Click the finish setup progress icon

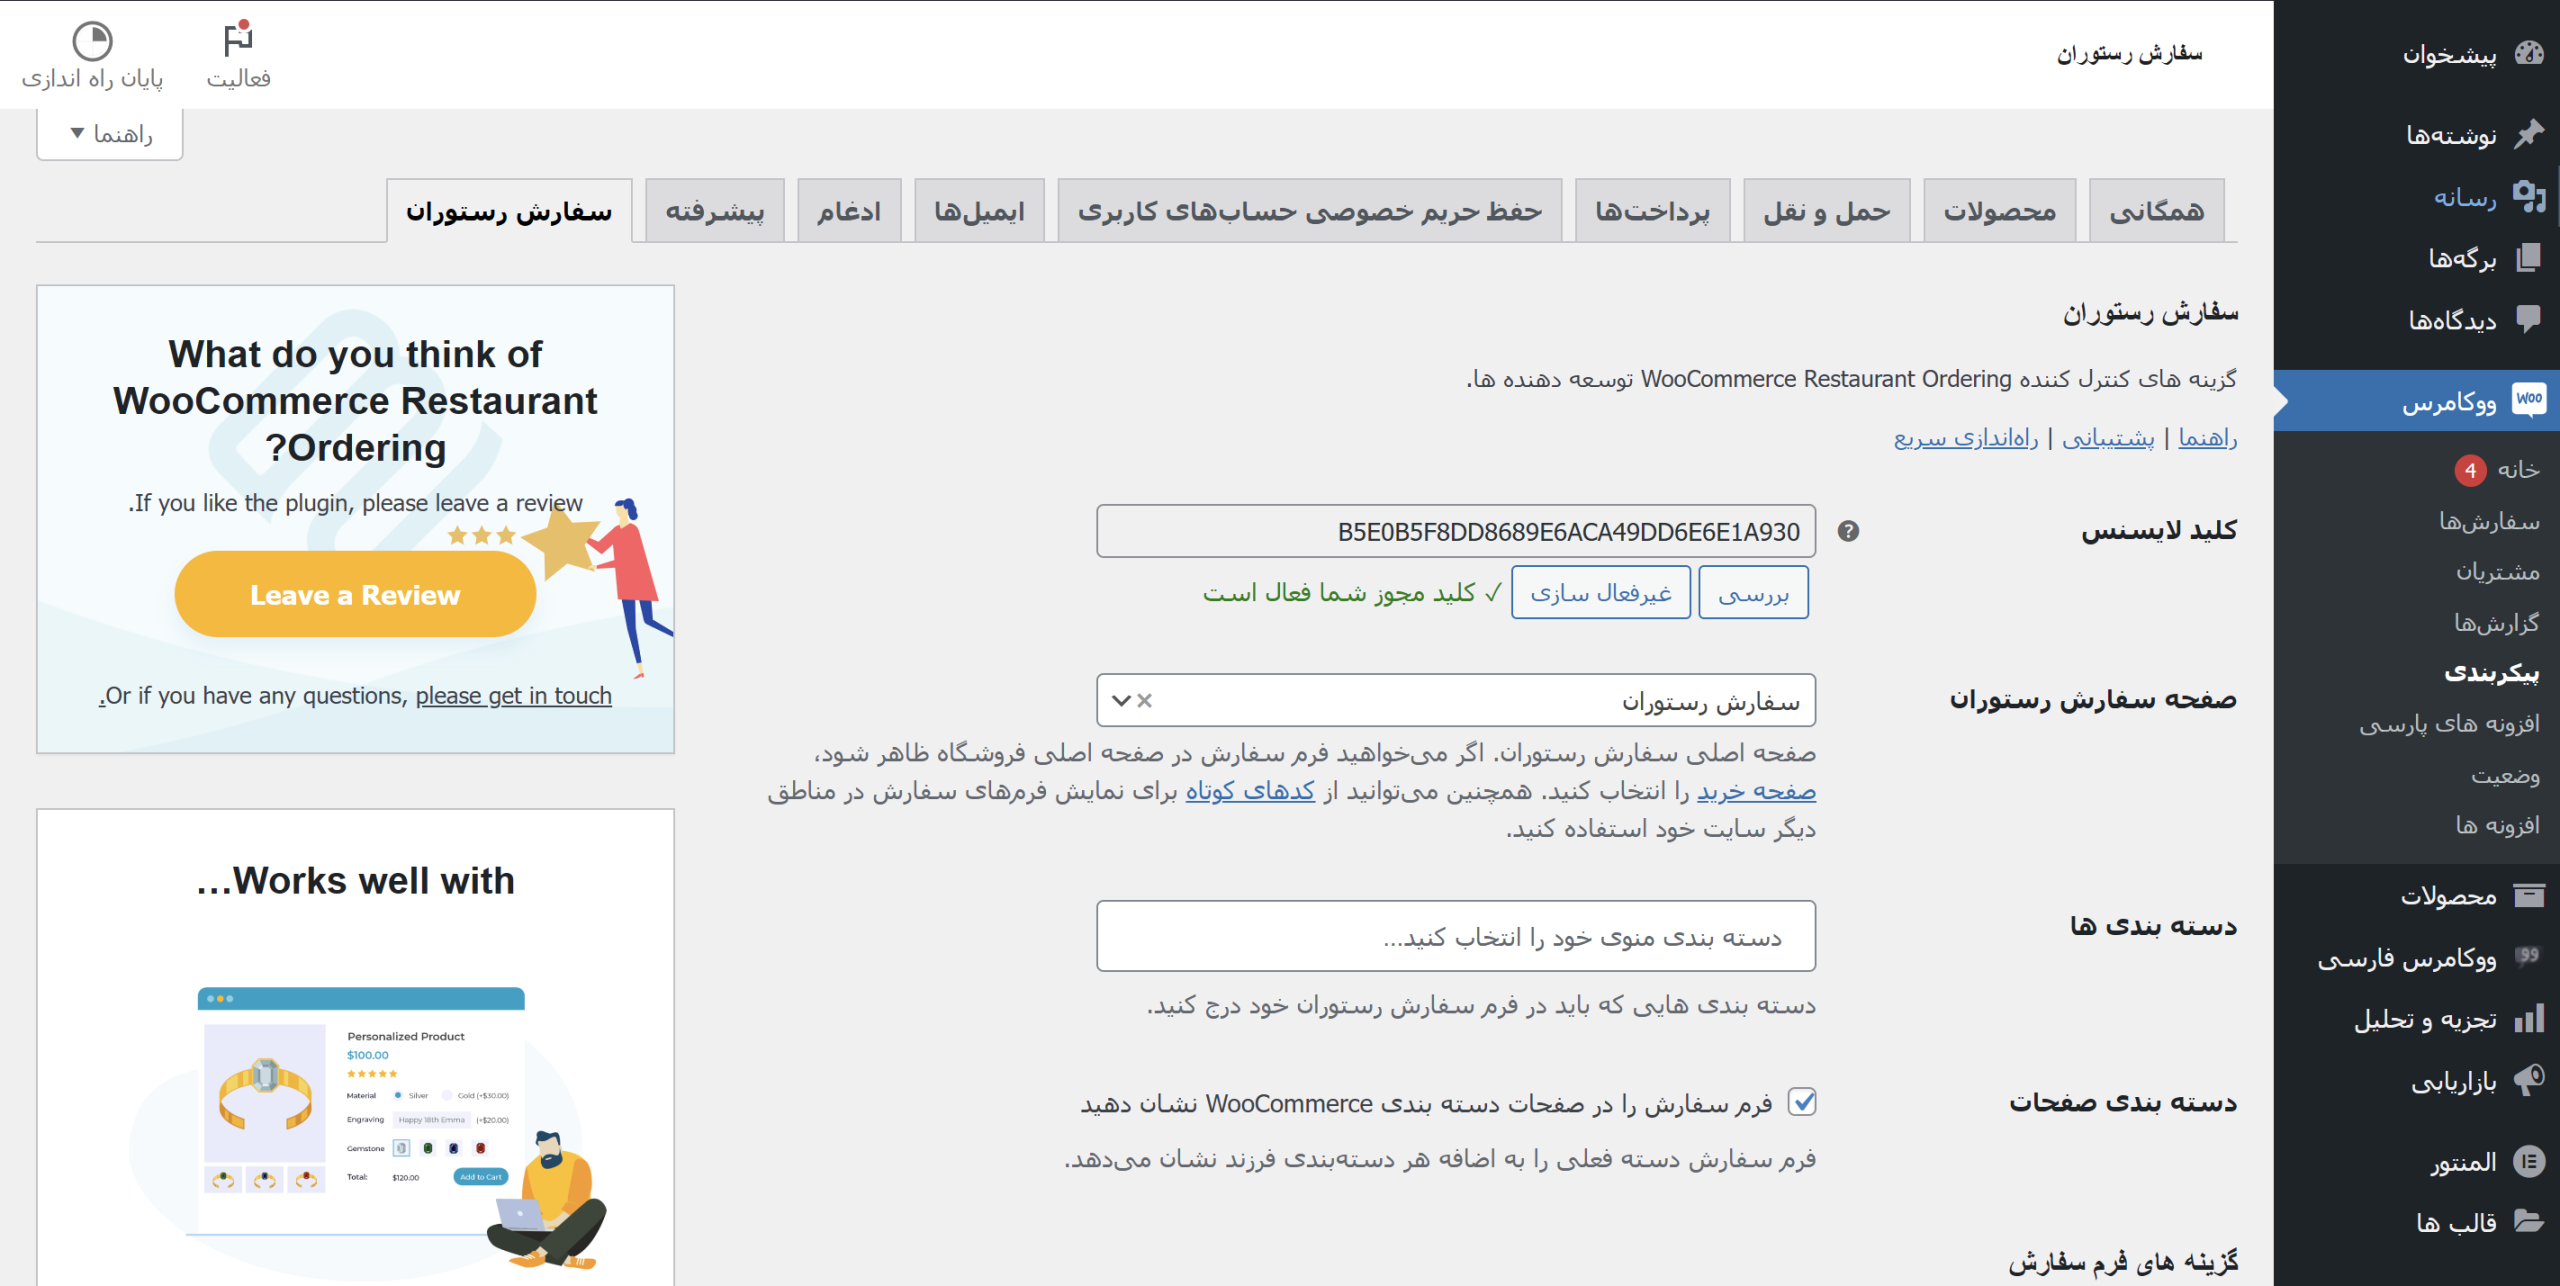pyautogui.click(x=92, y=41)
